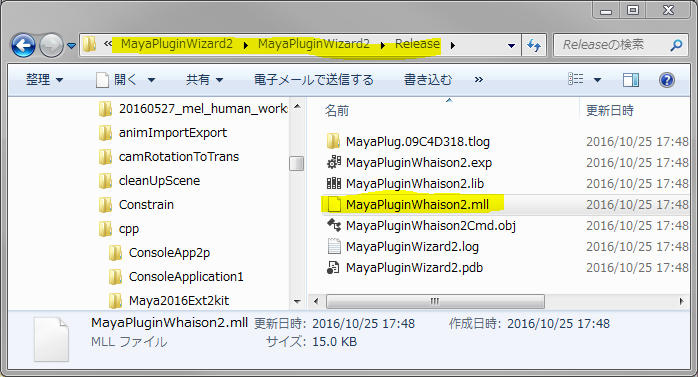Click the 書き込む toolbar button
Image resolution: width=698 pixels, height=377 pixels.
pos(427,80)
